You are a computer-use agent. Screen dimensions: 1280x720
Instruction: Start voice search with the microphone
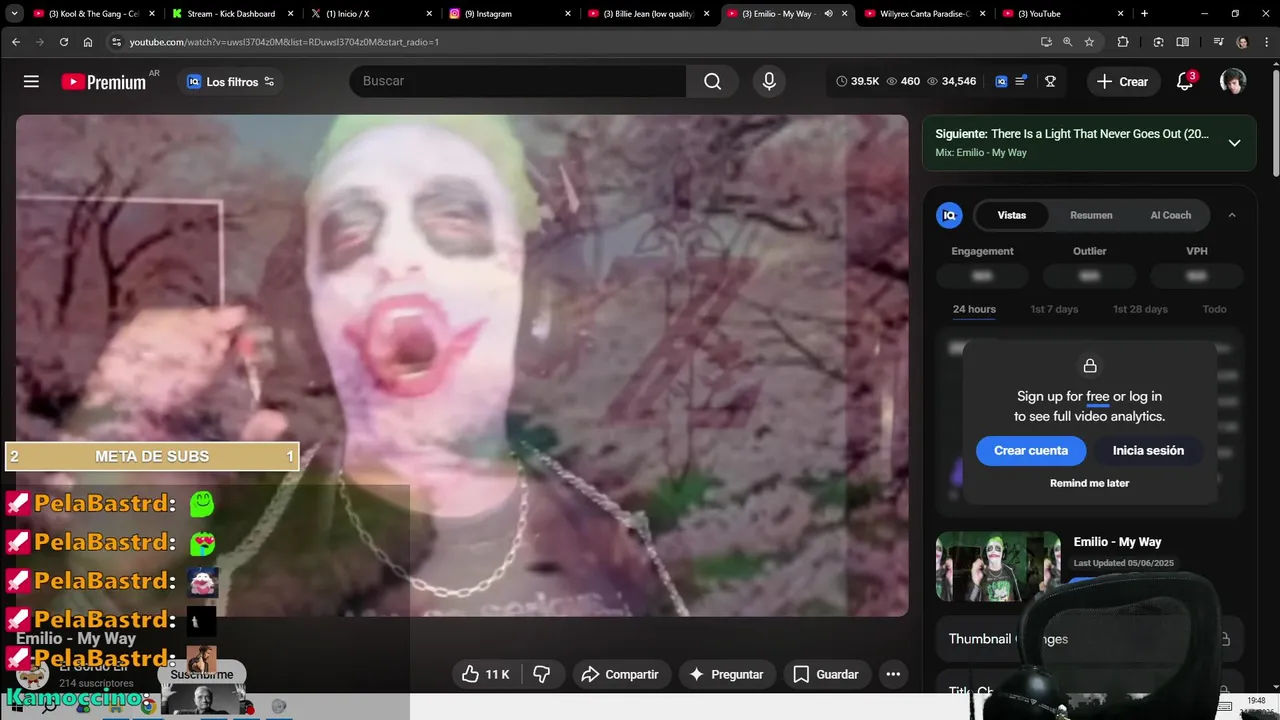click(x=769, y=81)
